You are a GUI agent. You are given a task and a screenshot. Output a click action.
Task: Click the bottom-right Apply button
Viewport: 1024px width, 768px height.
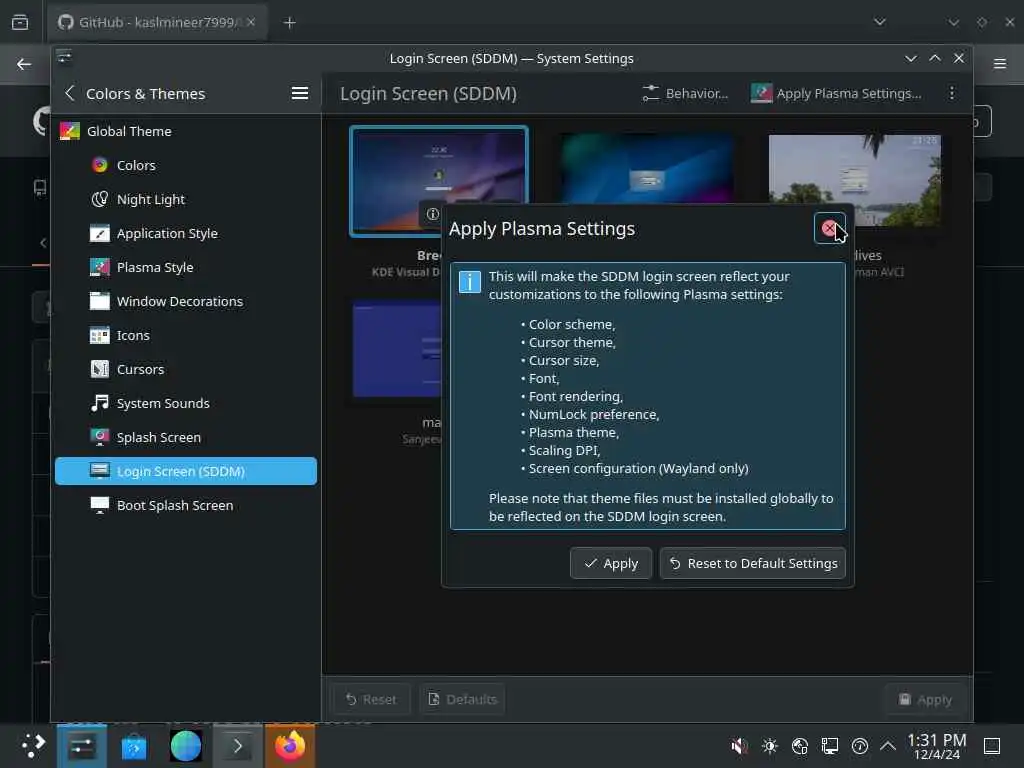pos(925,699)
